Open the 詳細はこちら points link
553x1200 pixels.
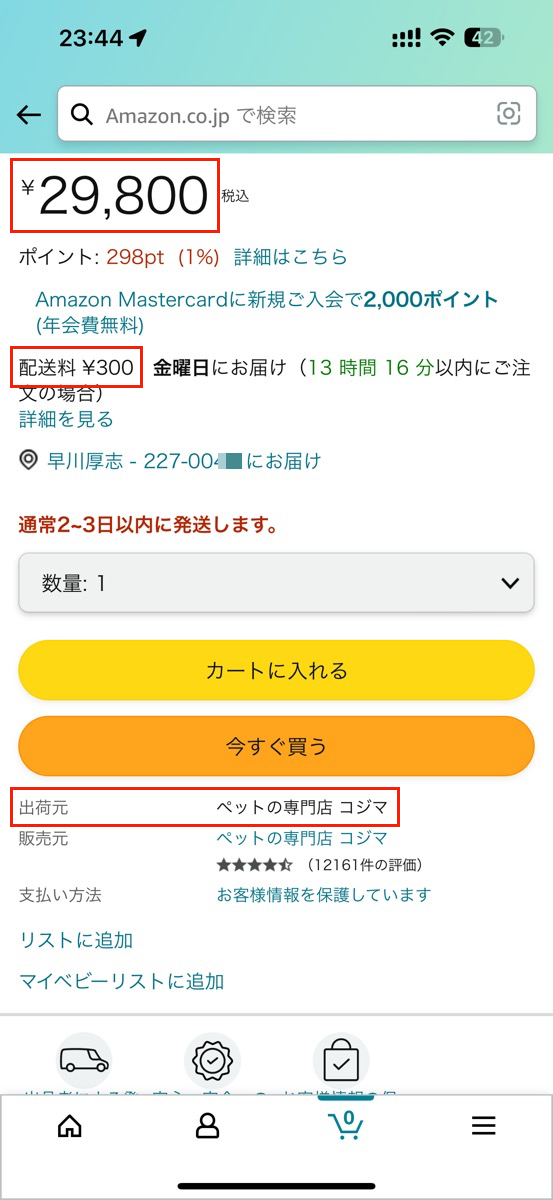pyautogui.click(x=291, y=257)
